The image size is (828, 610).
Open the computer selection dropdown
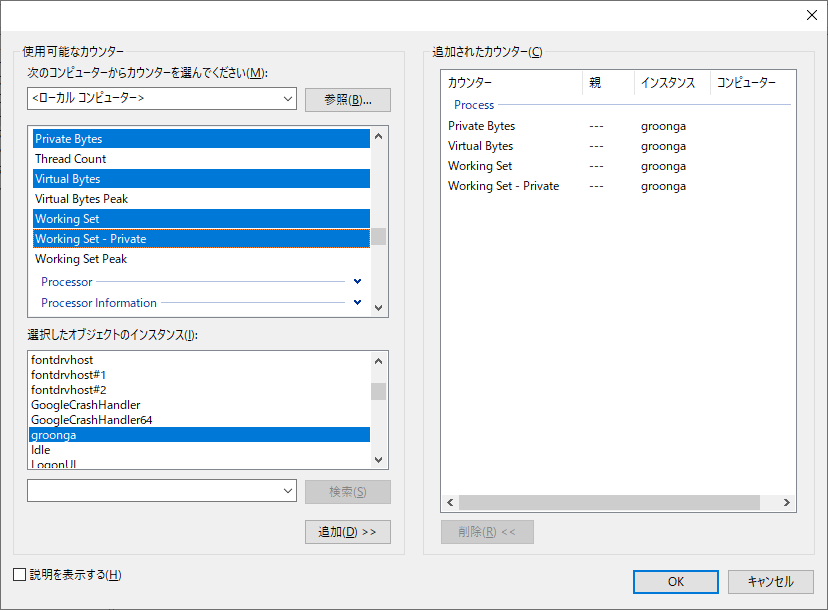point(288,99)
